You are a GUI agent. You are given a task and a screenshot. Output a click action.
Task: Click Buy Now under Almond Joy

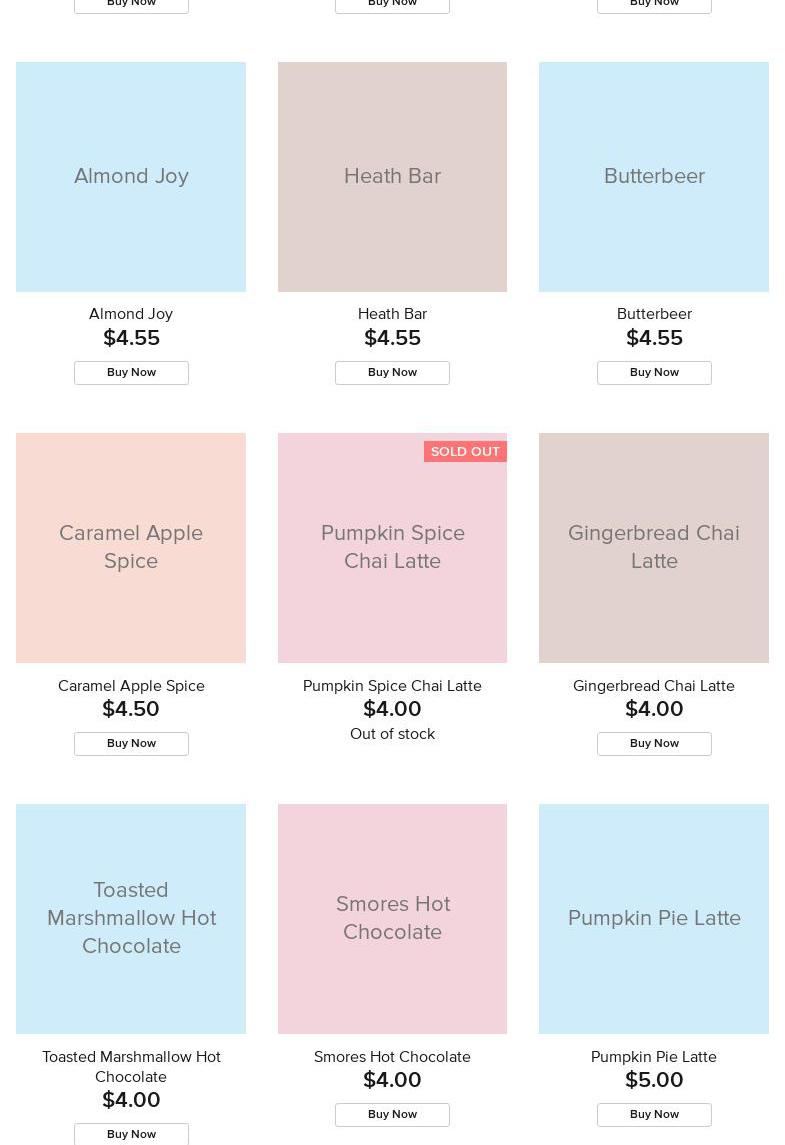tap(131, 373)
